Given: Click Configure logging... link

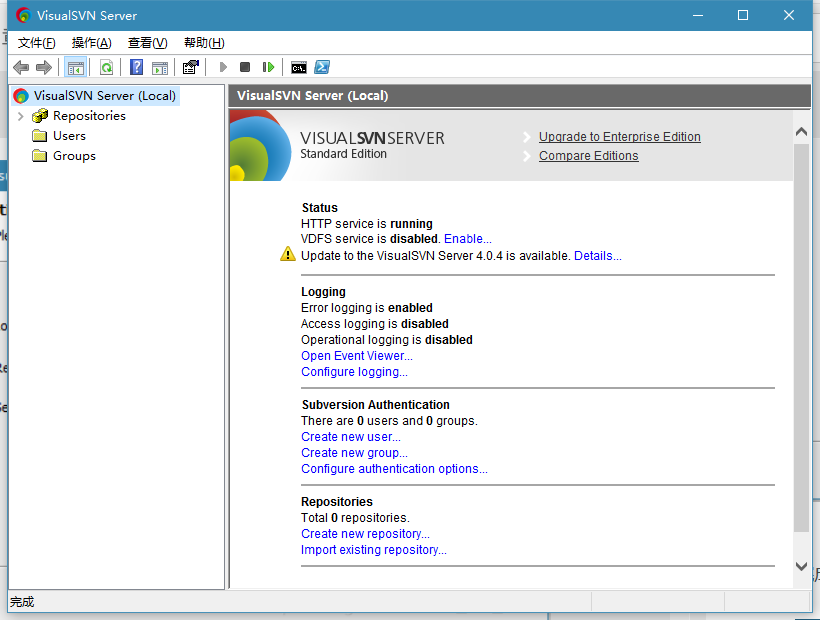Looking at the screenshot, I should (354, 372).
